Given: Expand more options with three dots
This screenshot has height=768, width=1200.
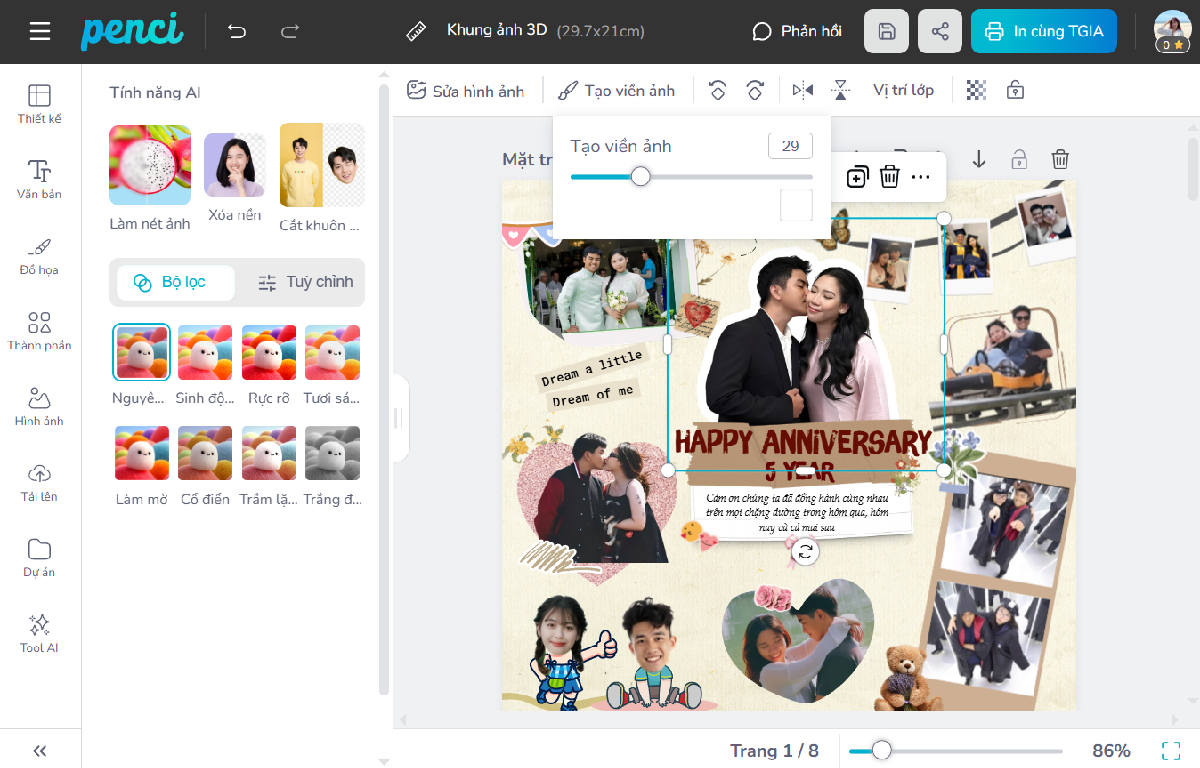Looking at the screenshot, I should tap(921, 177).
